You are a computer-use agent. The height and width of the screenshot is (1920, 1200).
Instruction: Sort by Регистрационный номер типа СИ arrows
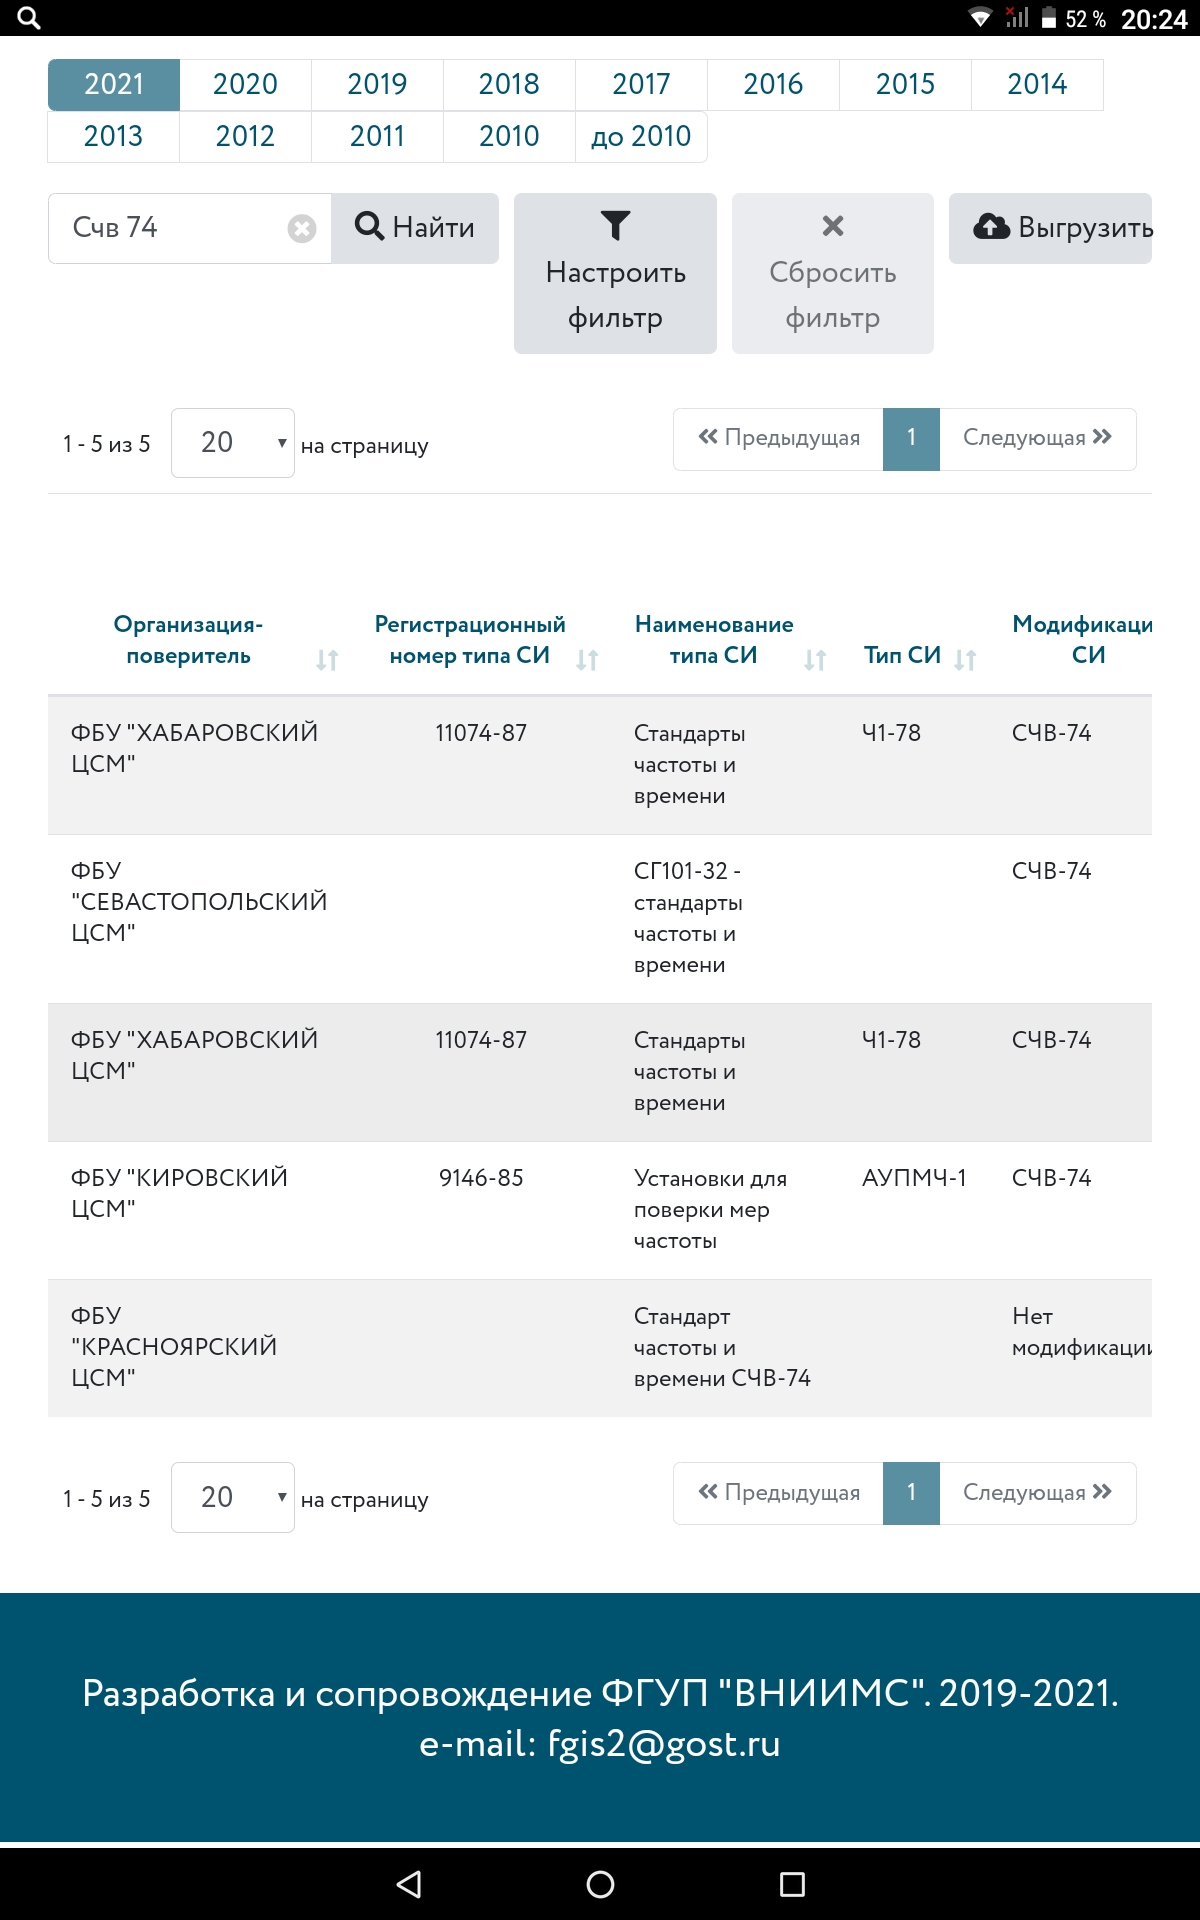587,659
